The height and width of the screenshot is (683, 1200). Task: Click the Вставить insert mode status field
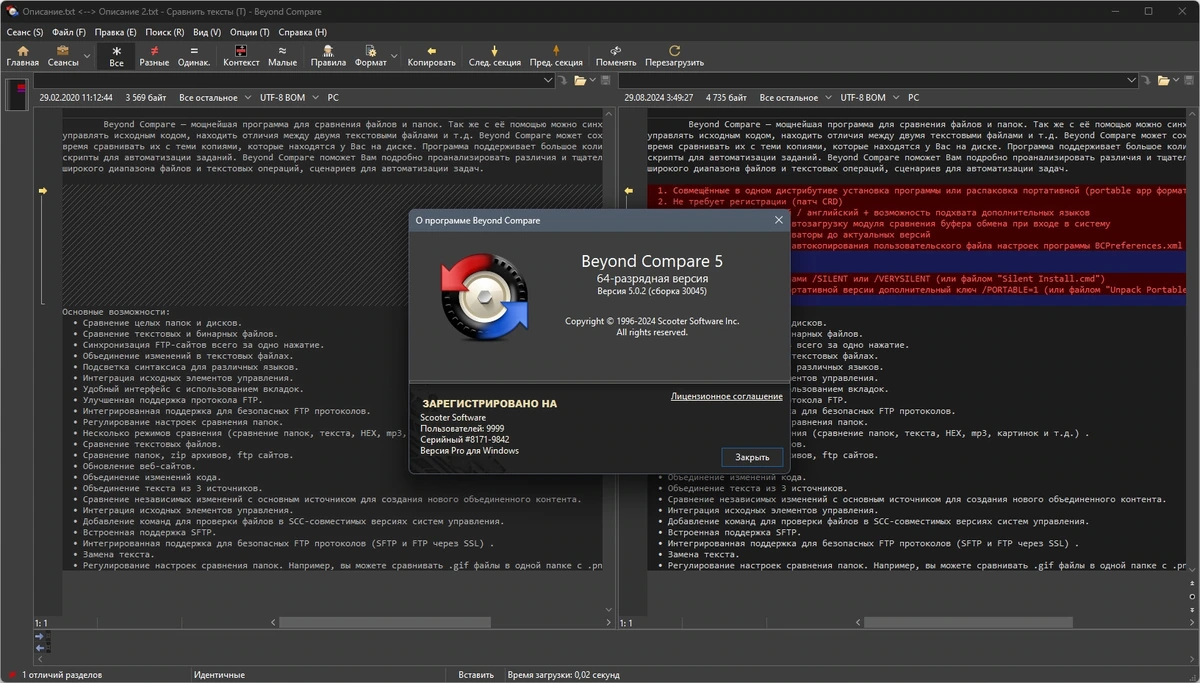click(x=476, y=675)
